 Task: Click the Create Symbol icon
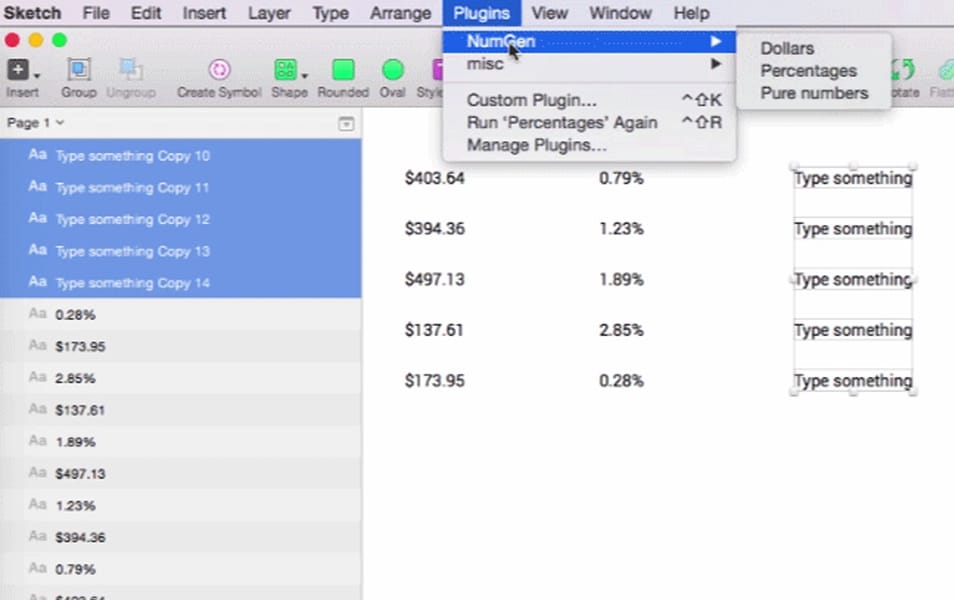click(219, 69)
